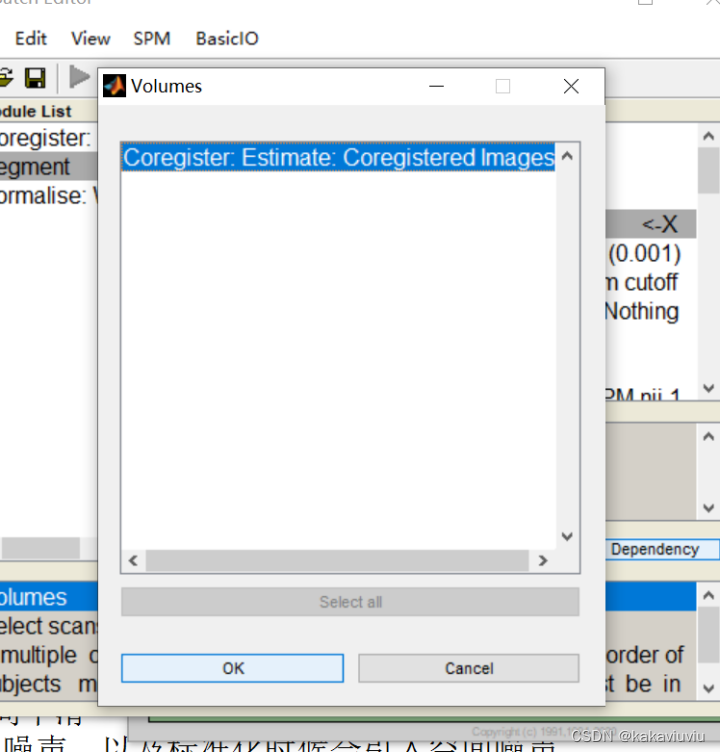
Task: Select the Segment module in Module List
Action: (x=48, y=166)
